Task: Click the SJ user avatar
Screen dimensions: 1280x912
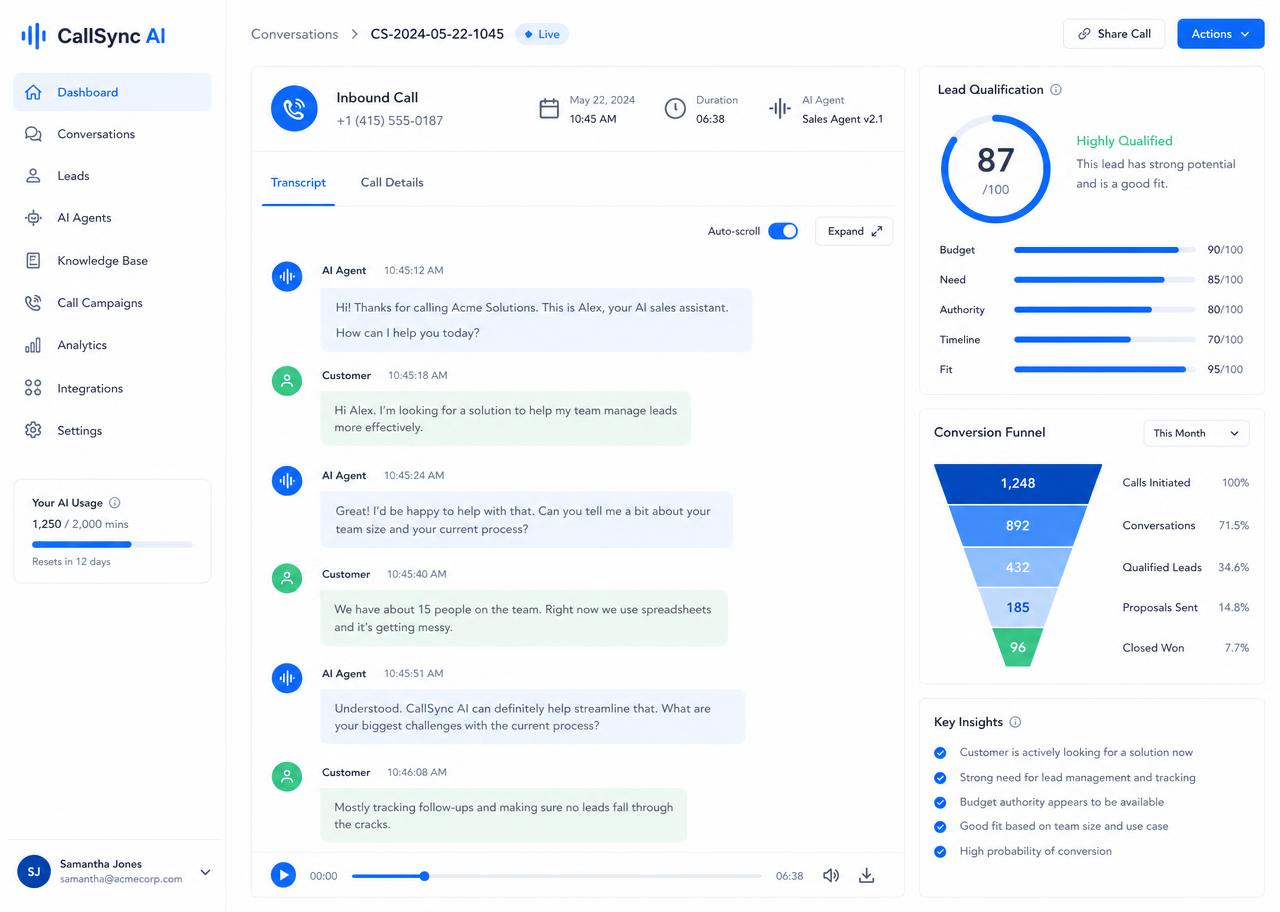Action: click(34, 872)
